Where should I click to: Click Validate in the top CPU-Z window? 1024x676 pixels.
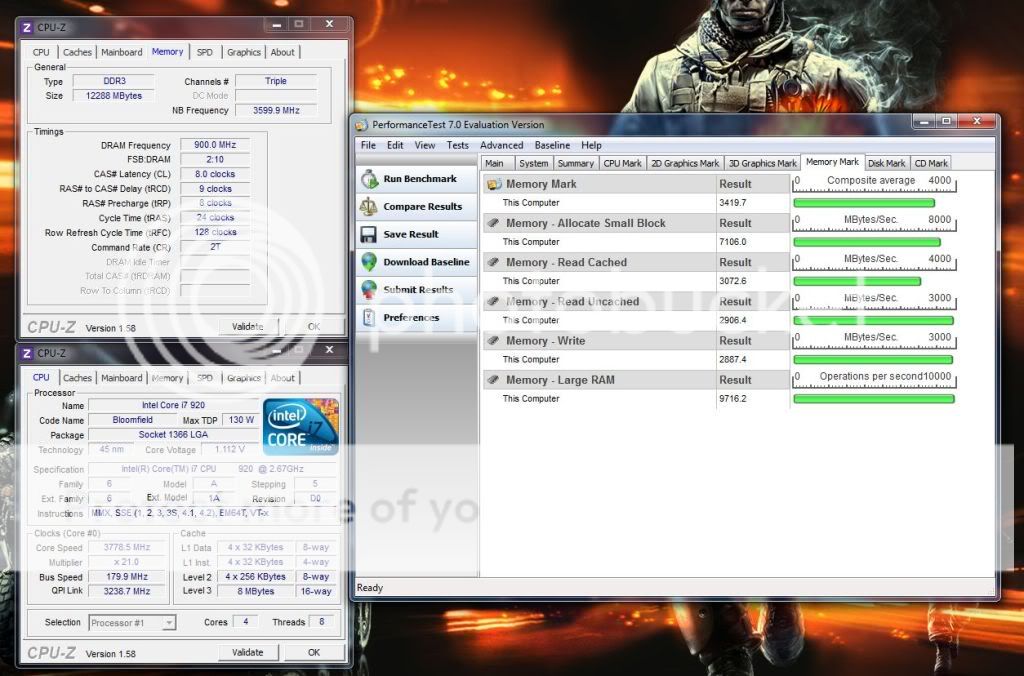tap(248, 327)
